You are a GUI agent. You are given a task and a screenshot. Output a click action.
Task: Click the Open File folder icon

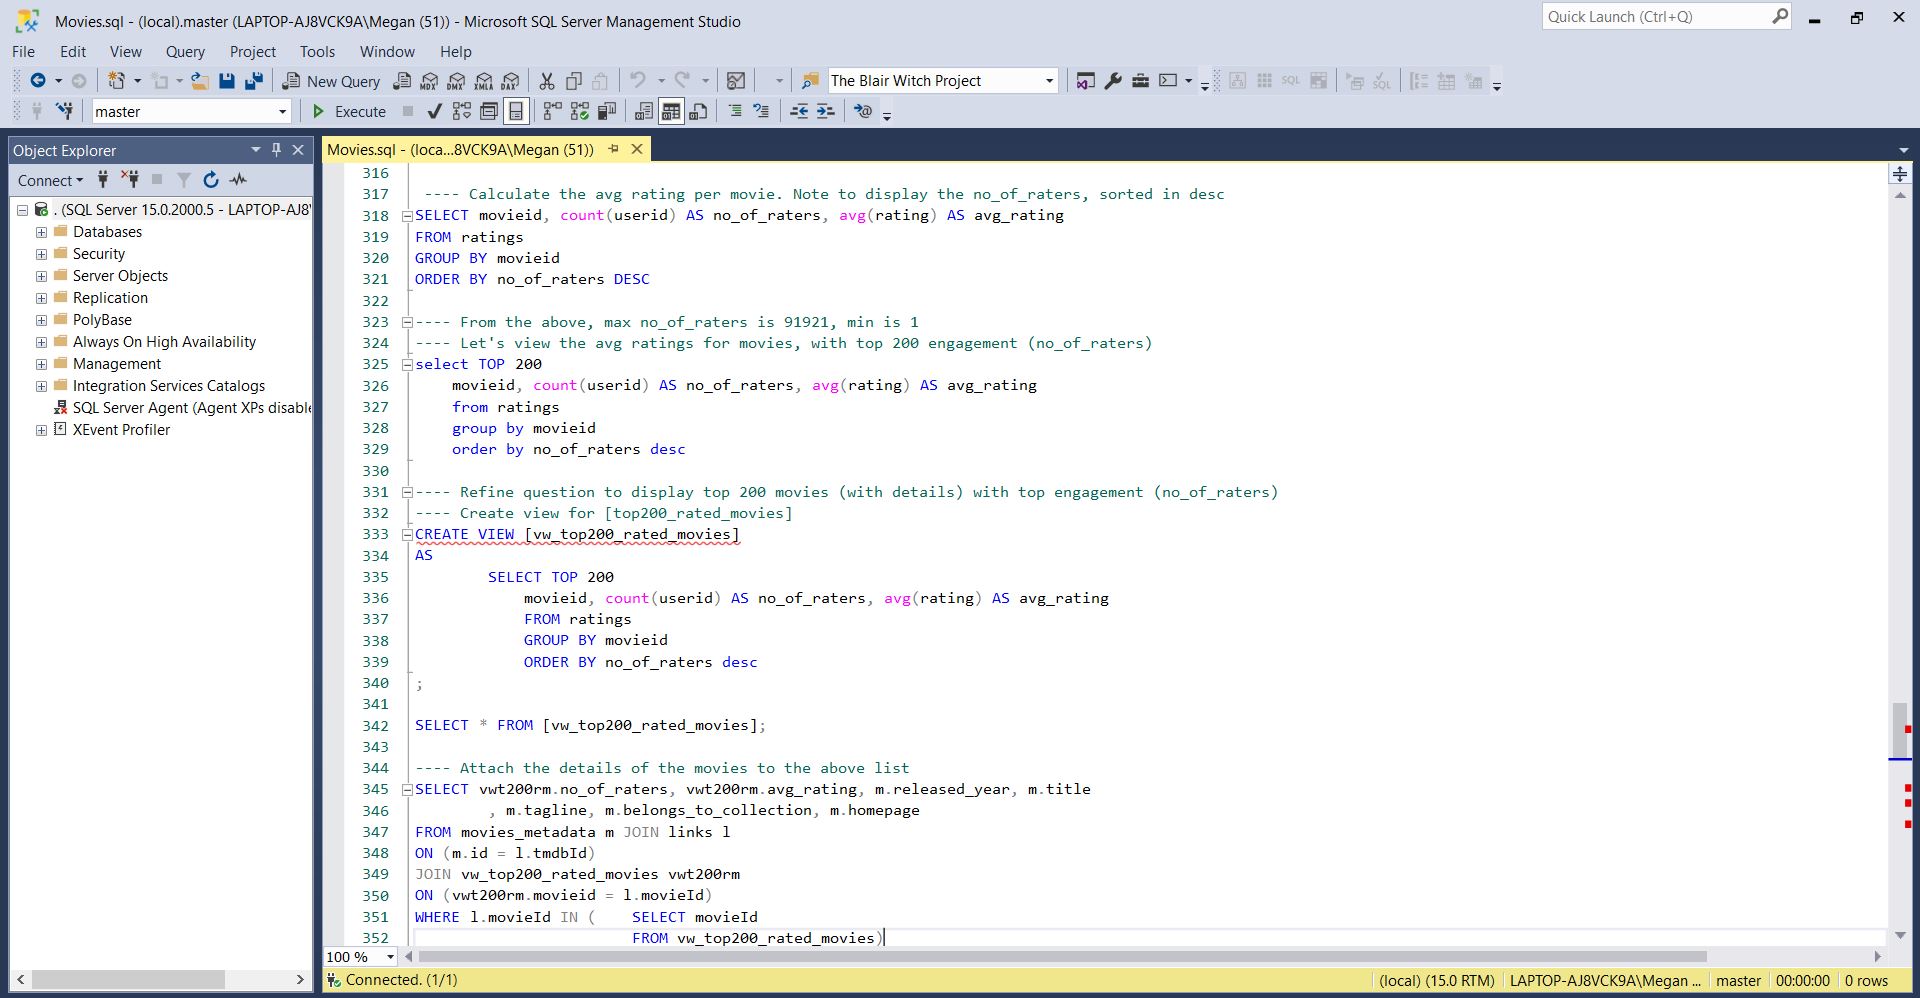click(x=200, y=81)
